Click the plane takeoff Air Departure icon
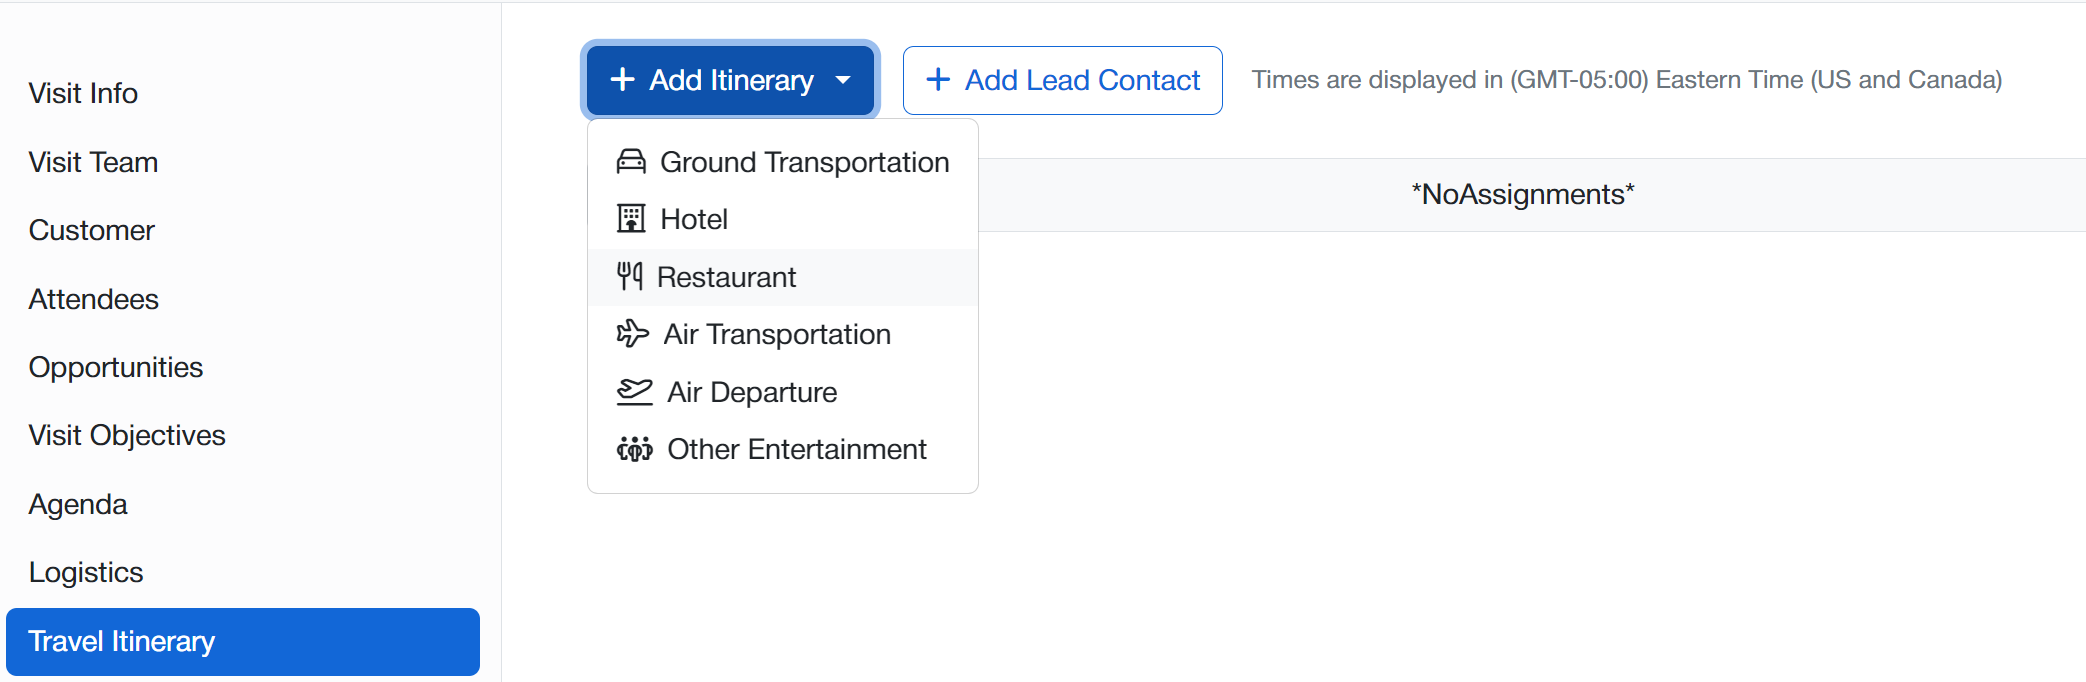2086x682 pixels. tap(634, 392)
